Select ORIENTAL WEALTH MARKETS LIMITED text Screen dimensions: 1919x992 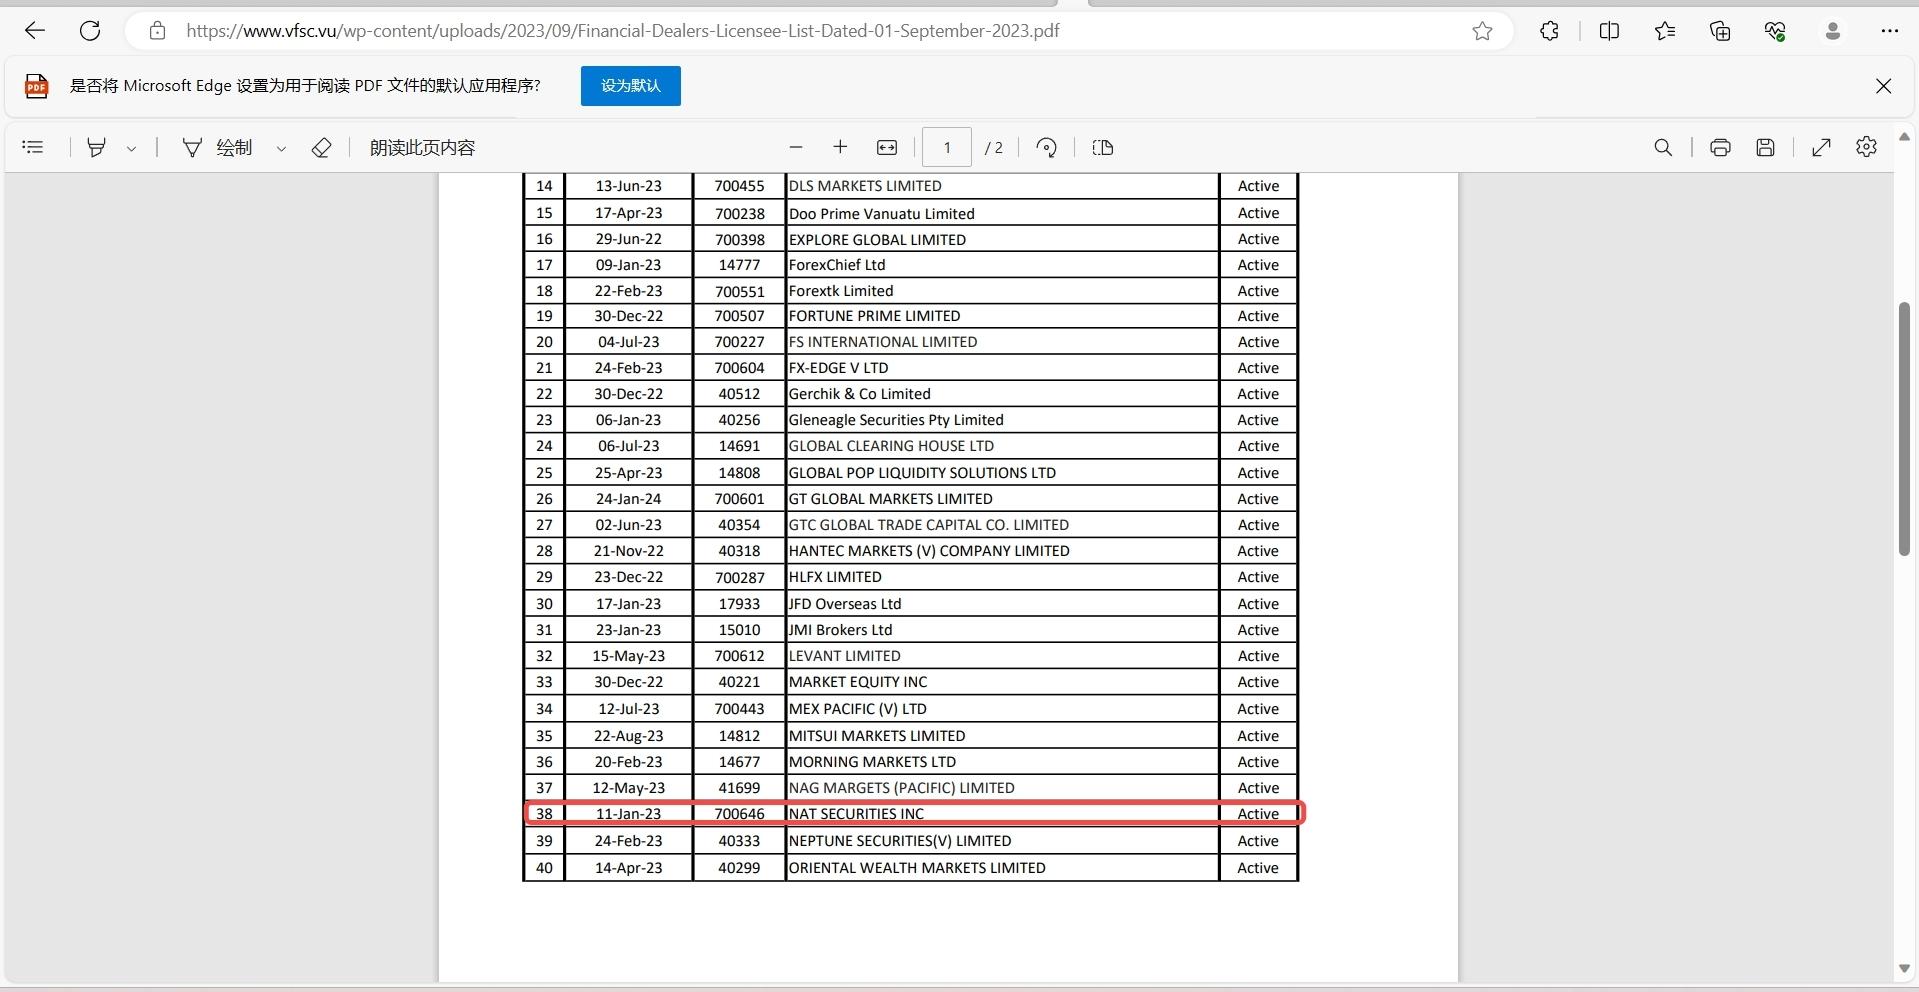point(917,868)
